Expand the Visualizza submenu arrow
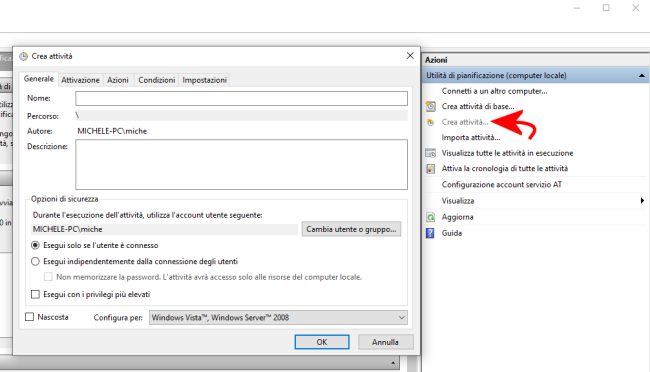650x372 pixels. (x=642, y=201)
